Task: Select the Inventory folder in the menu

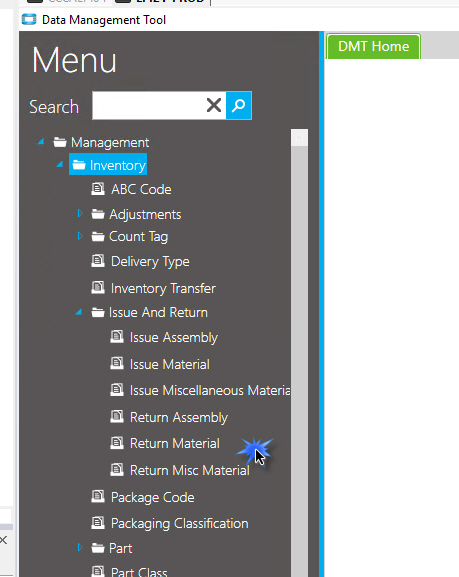Action: (108, 165)
